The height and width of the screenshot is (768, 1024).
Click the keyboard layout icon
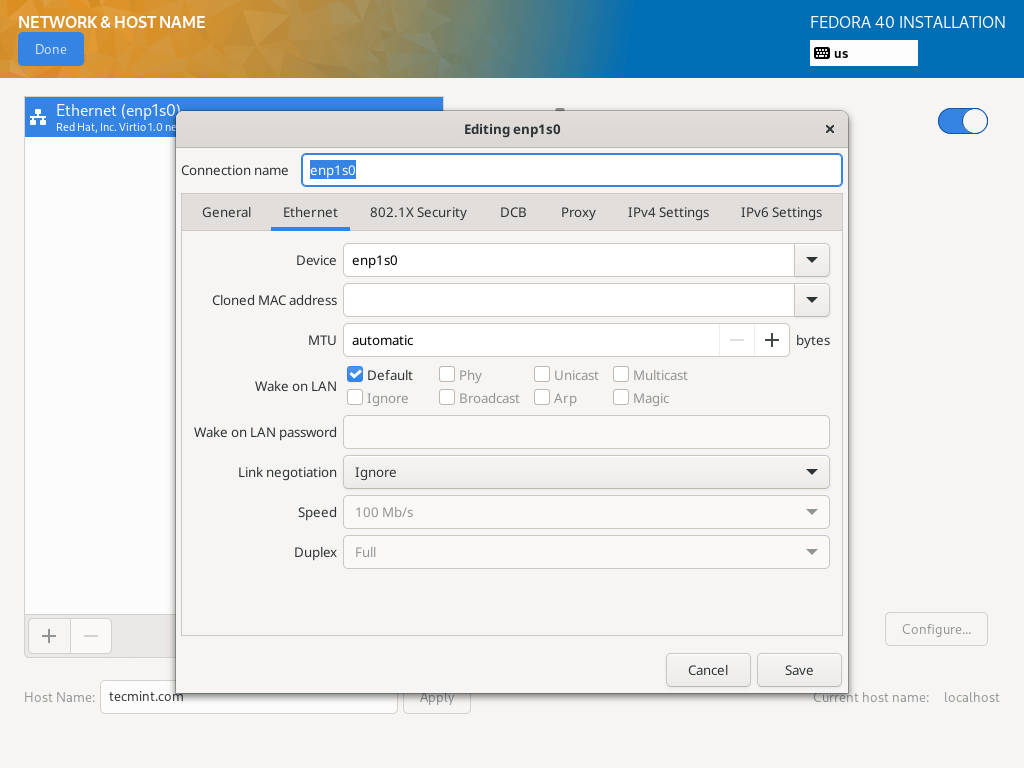(x=821, y=53)
